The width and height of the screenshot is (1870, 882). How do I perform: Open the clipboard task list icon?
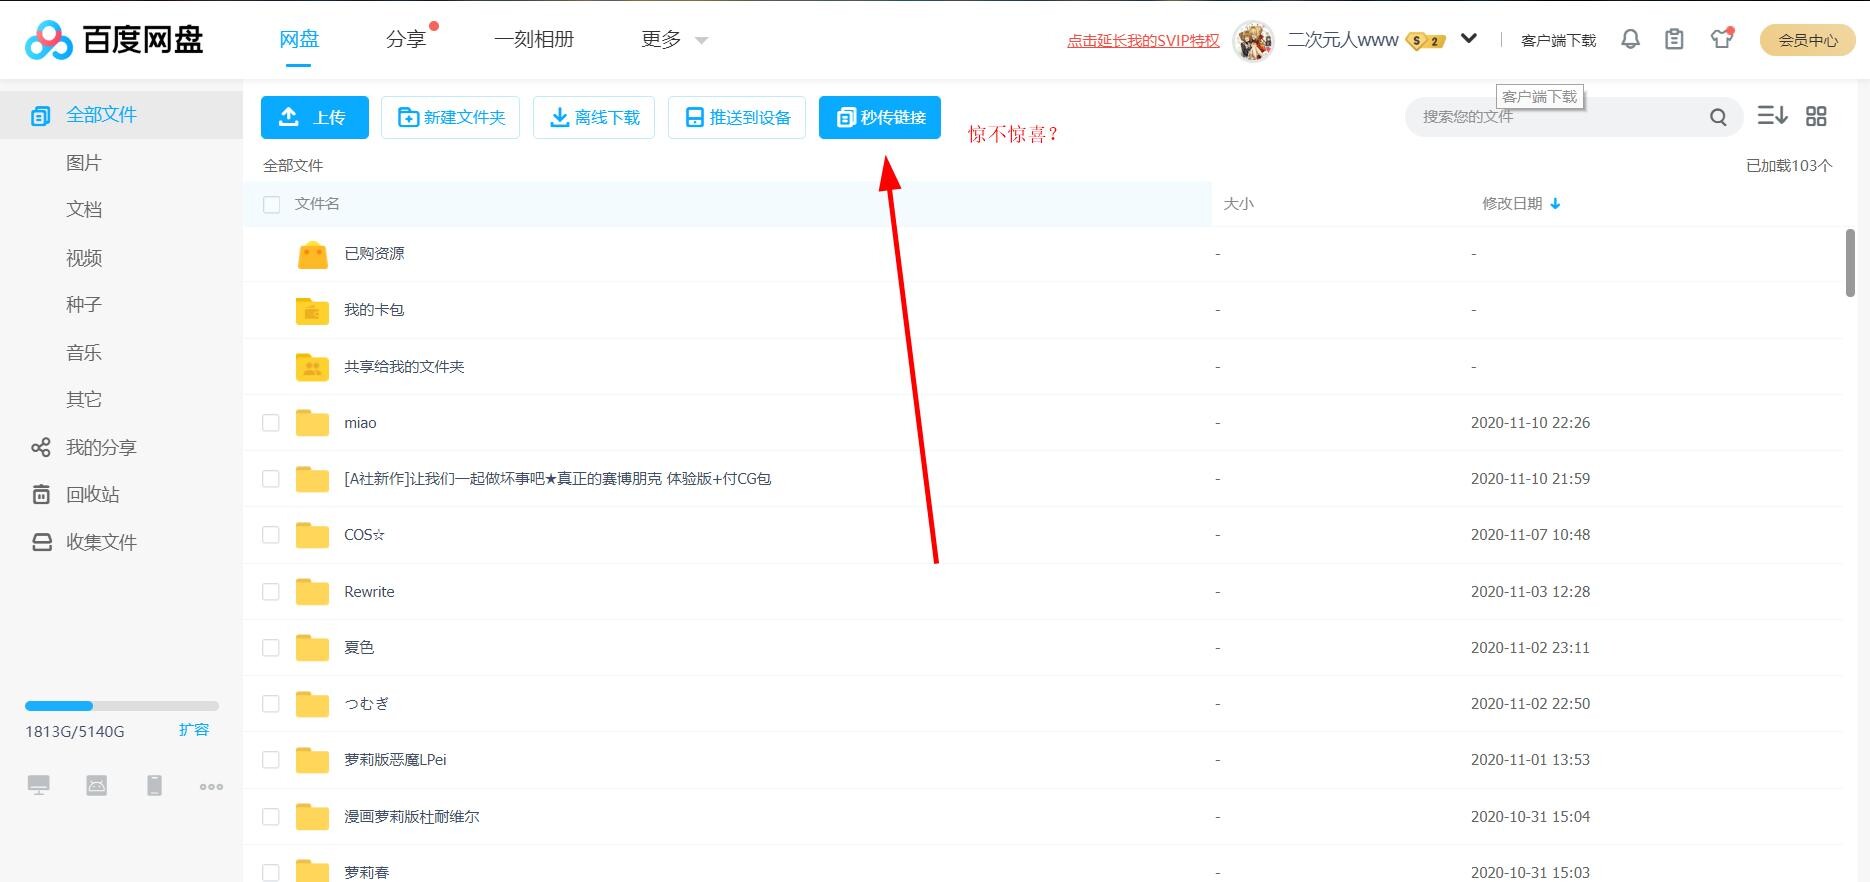[1674, 39]
